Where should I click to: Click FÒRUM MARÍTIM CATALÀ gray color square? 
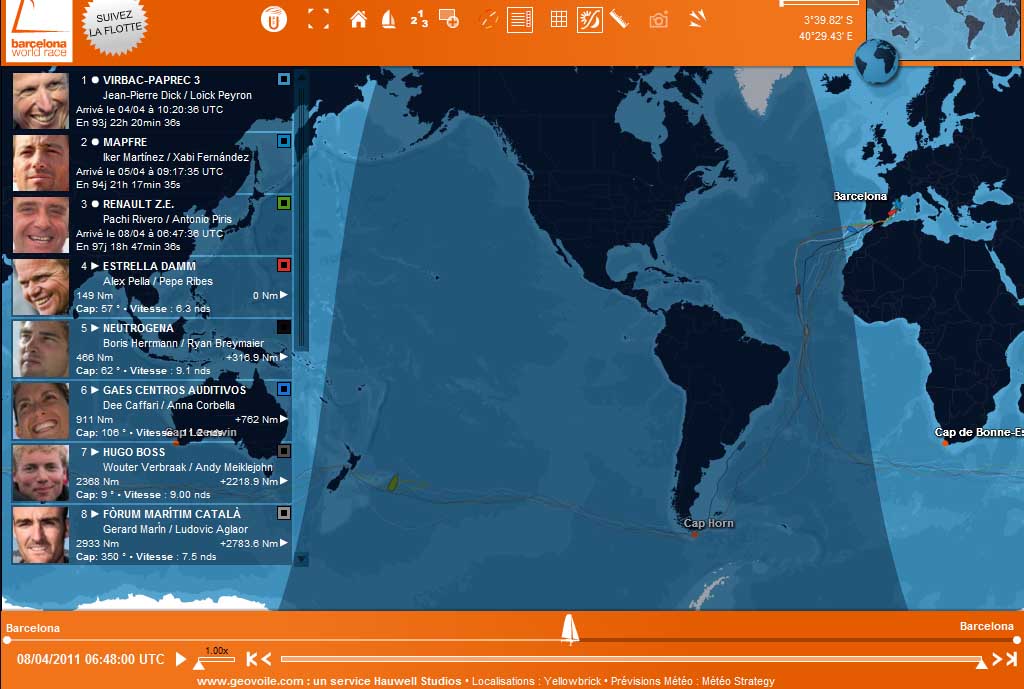(x=283, y=513)
